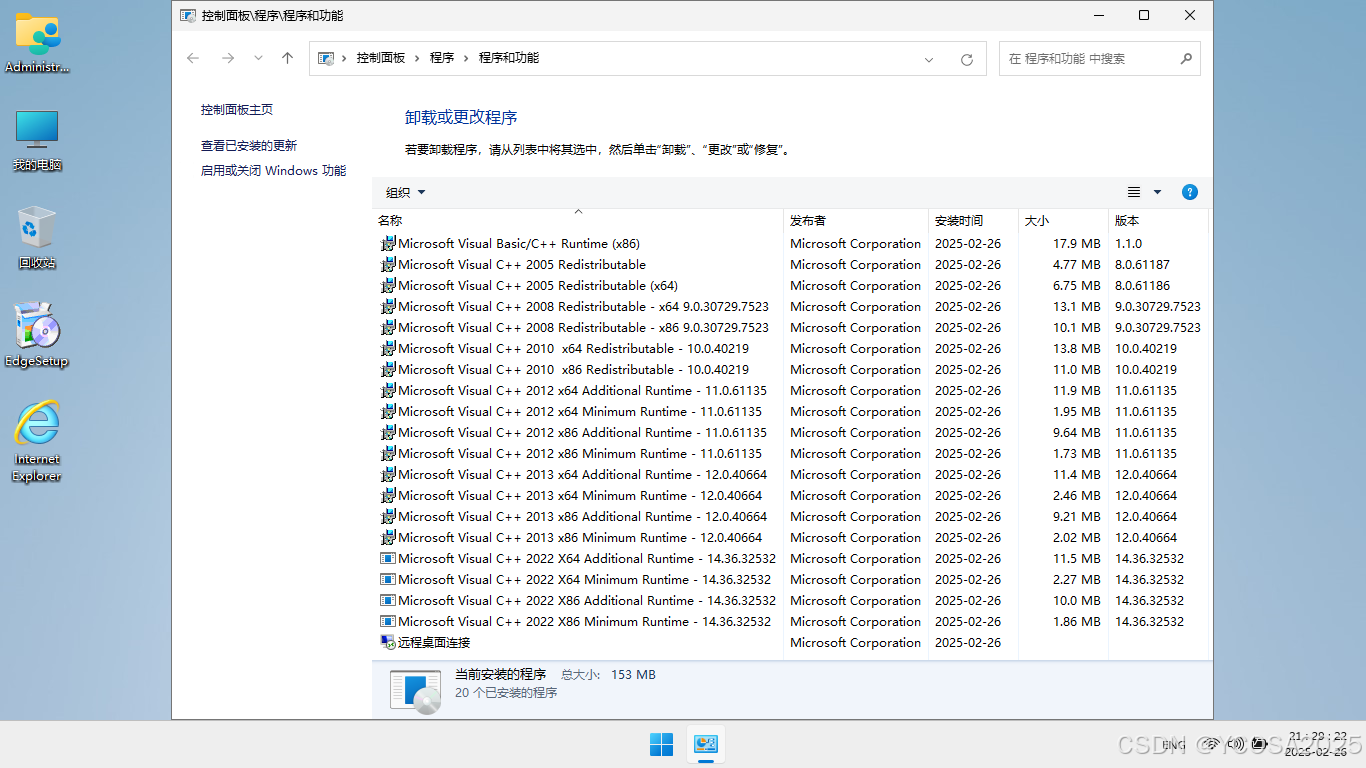Open the recent locations chevron
1366x768 pixels.
258,58
